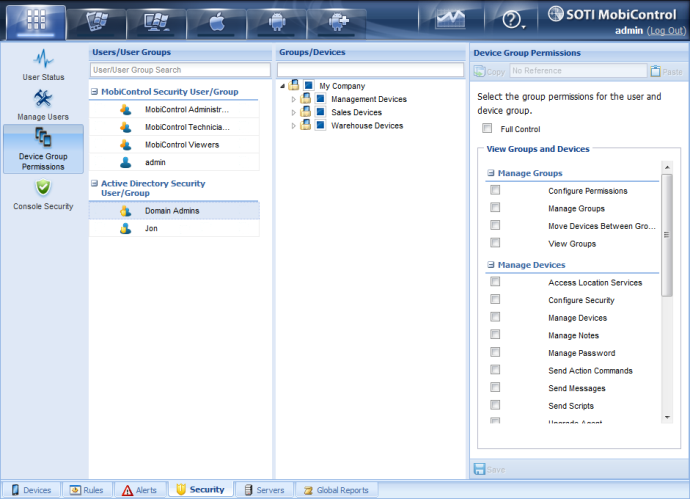Click the User/User Group Search field

point(180,70)
